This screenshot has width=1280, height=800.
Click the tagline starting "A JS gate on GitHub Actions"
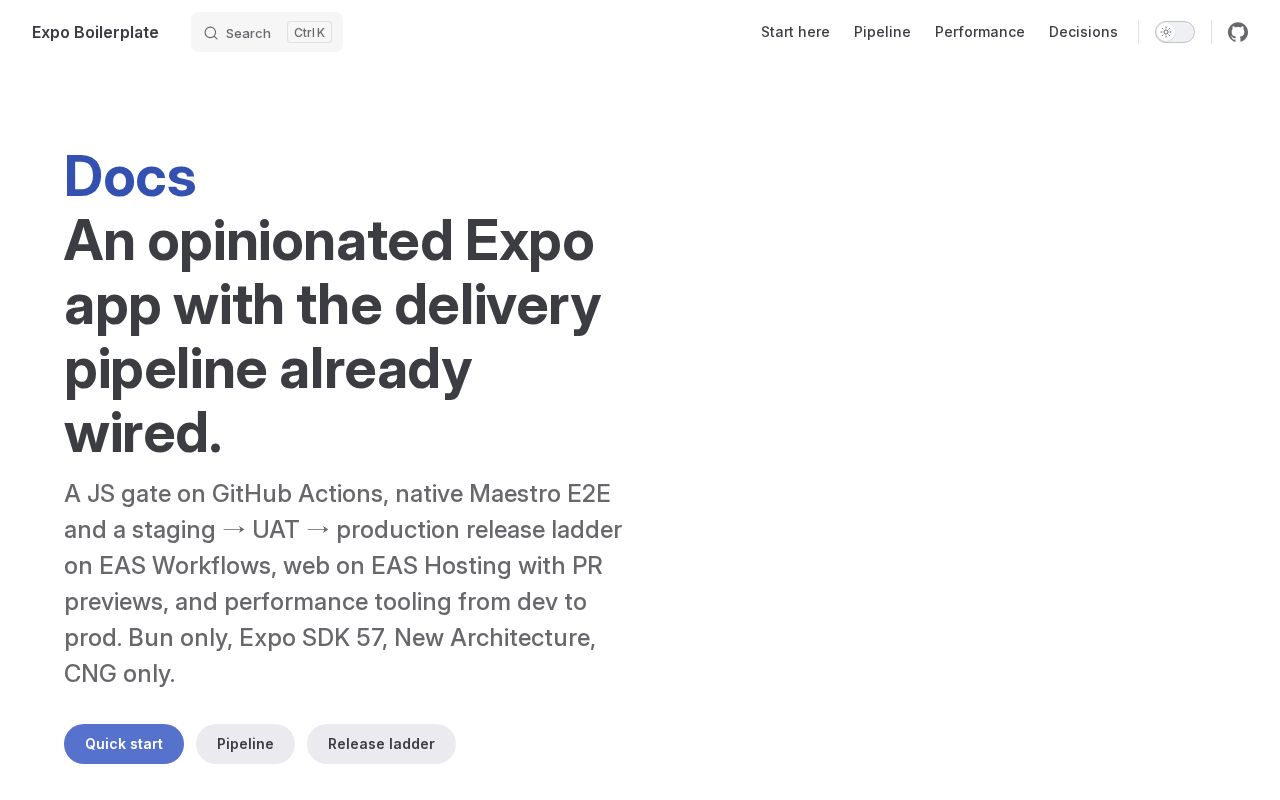(x=343, y=583)
